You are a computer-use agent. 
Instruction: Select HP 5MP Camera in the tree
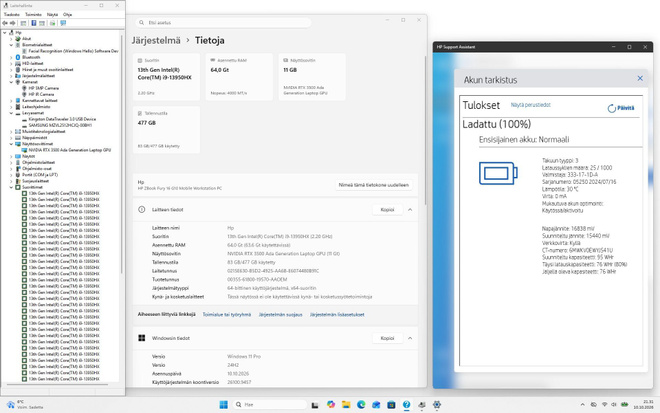click(x=44, y=88)
